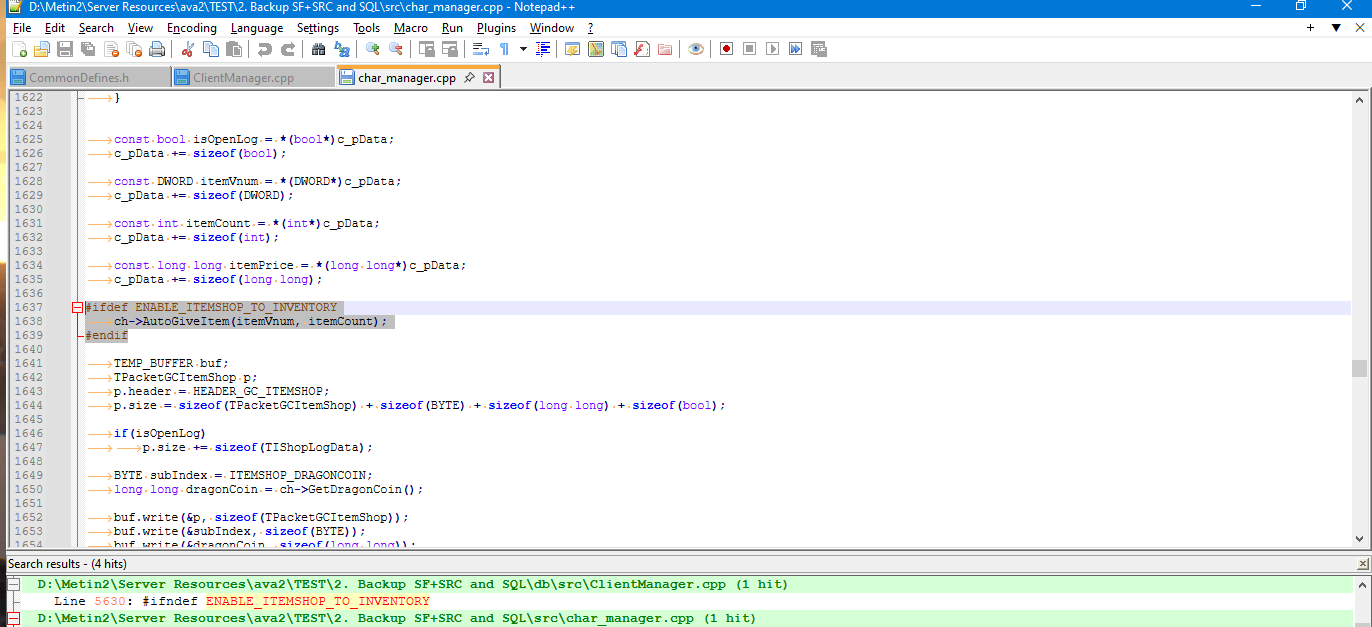1372x627 pixels.
Task: Click the editor vertical scrollbar thumb
Action: pyautogui.click(x=1359, y=369)
